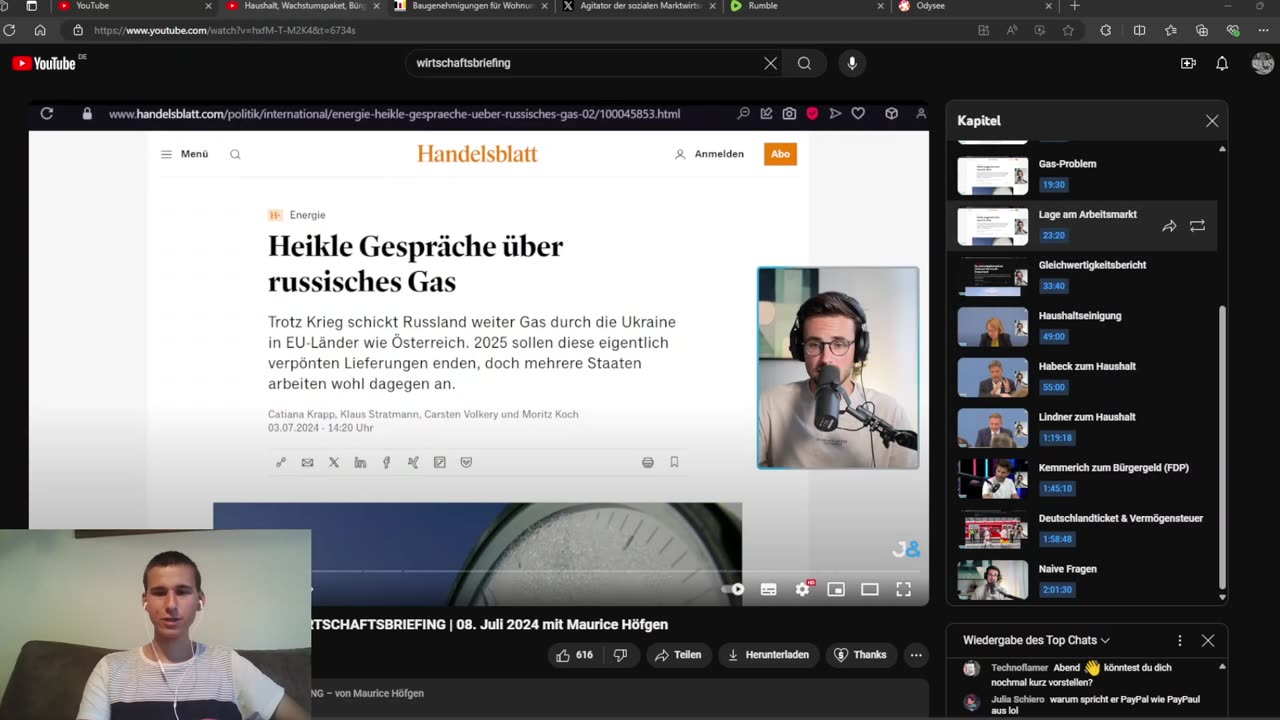
Task: Open the video settings gear
Action: 802,589
